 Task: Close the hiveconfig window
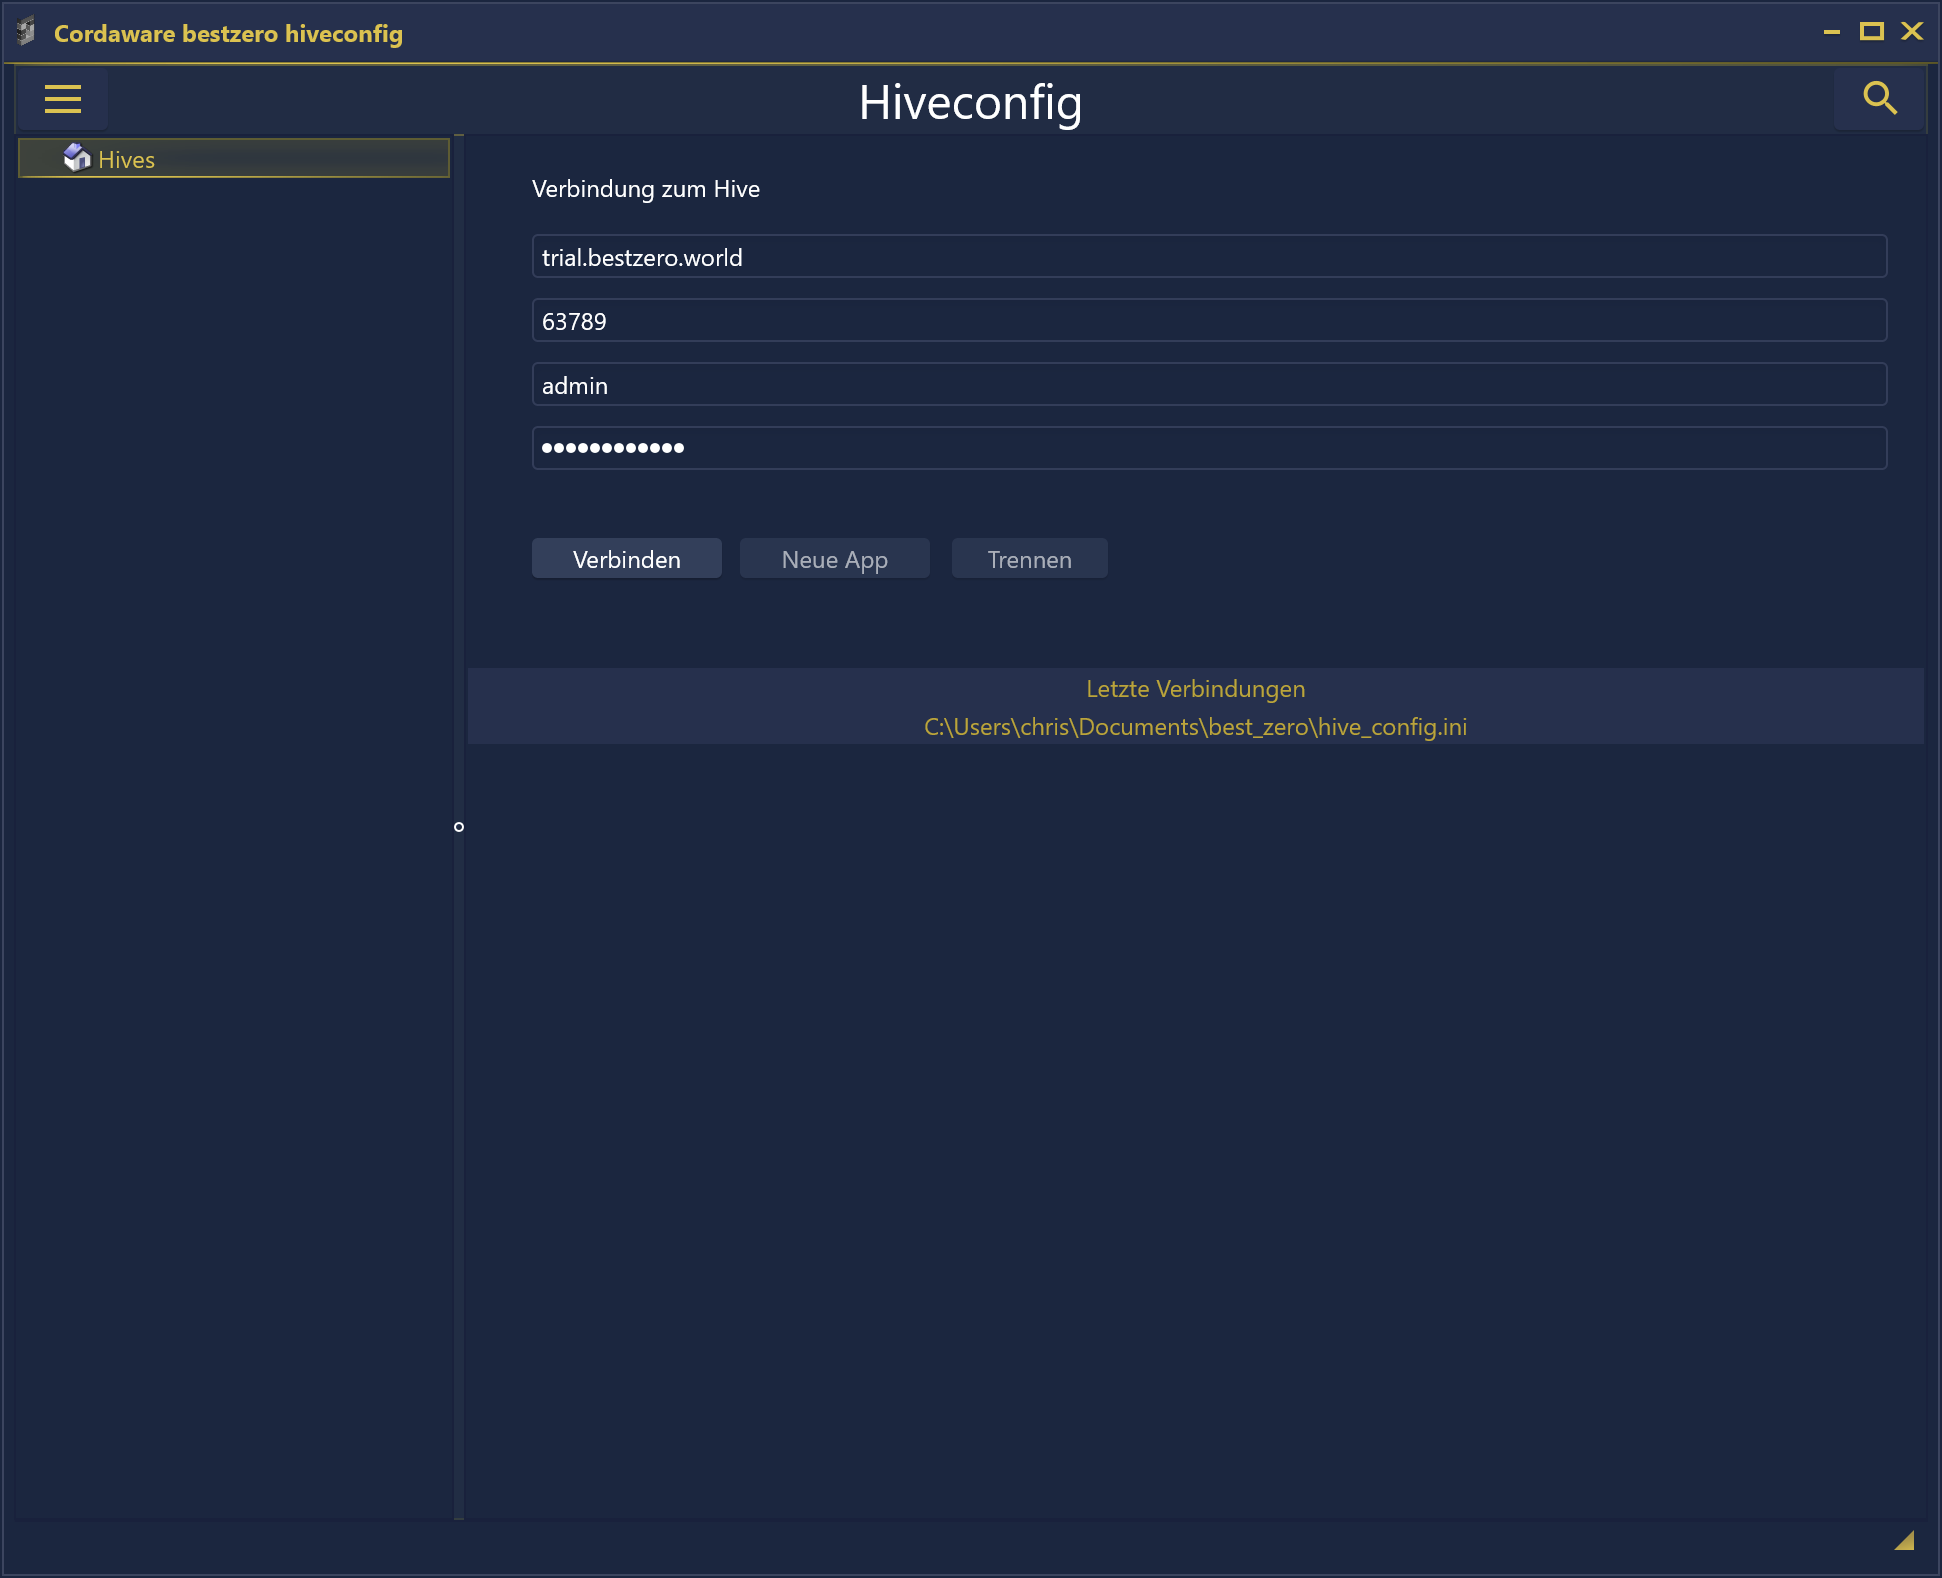pos(1913,32)
